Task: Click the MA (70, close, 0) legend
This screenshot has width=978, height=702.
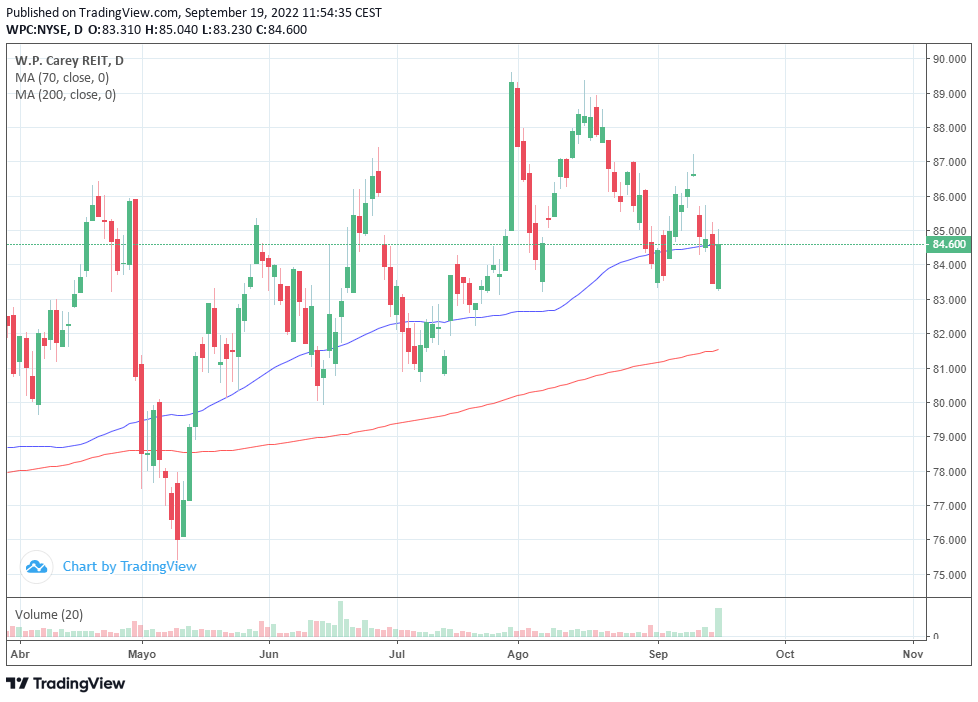Action: click(62, 78)
